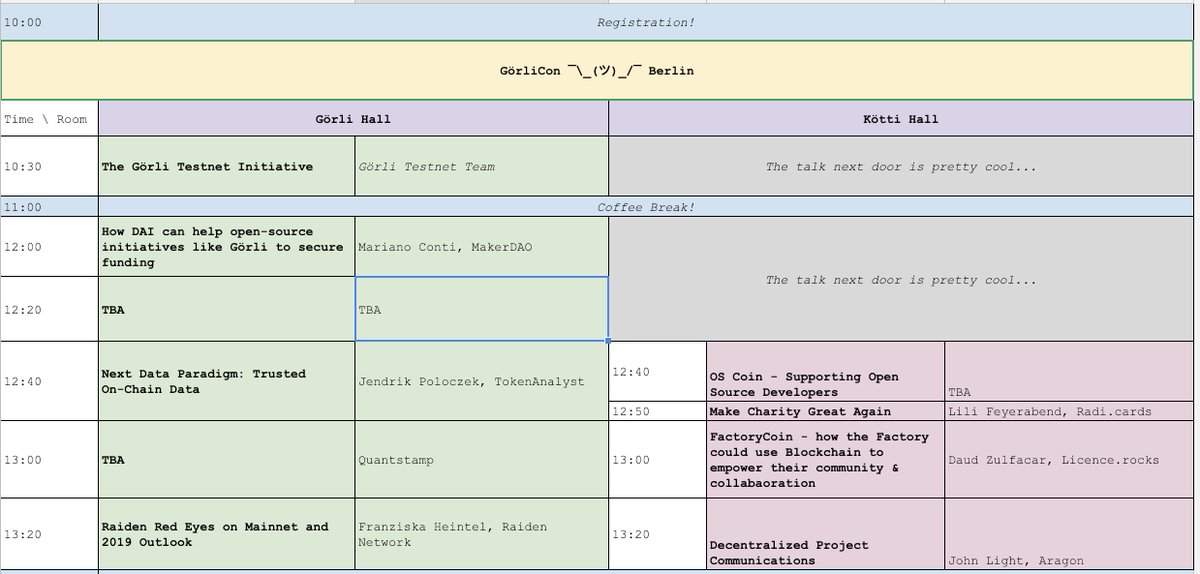Image resolution: width=1200 pixels, height=574 pixels.
Task: Click the 13:20 time cell in Kötti Hall
Action: [657, 534]
